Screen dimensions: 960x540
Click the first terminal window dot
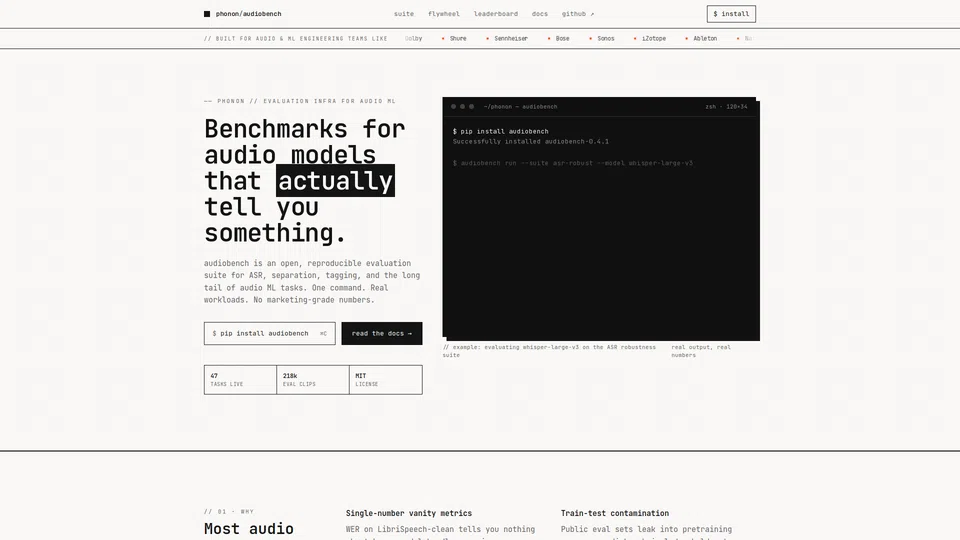click(454, 107)
